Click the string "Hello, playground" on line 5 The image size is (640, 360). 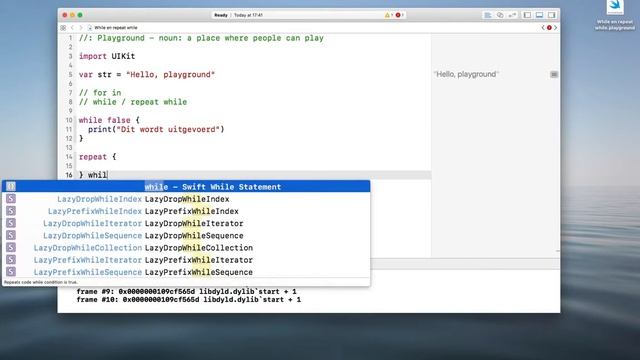pyautogui.click(x=171, y=75)
